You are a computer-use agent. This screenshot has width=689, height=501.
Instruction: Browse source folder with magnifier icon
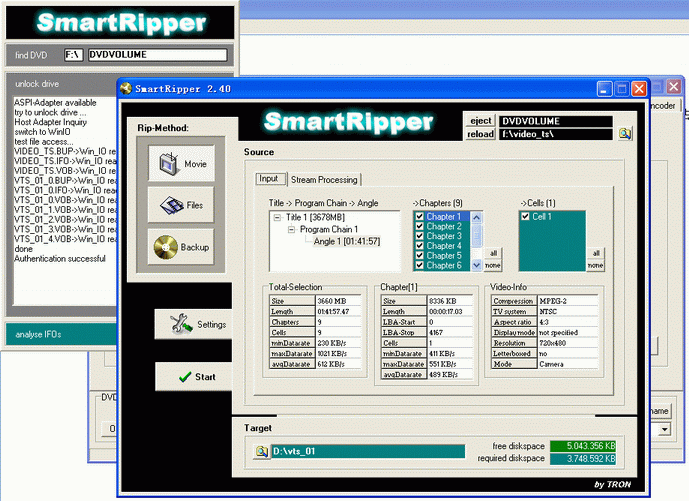(x=625, y=133)
